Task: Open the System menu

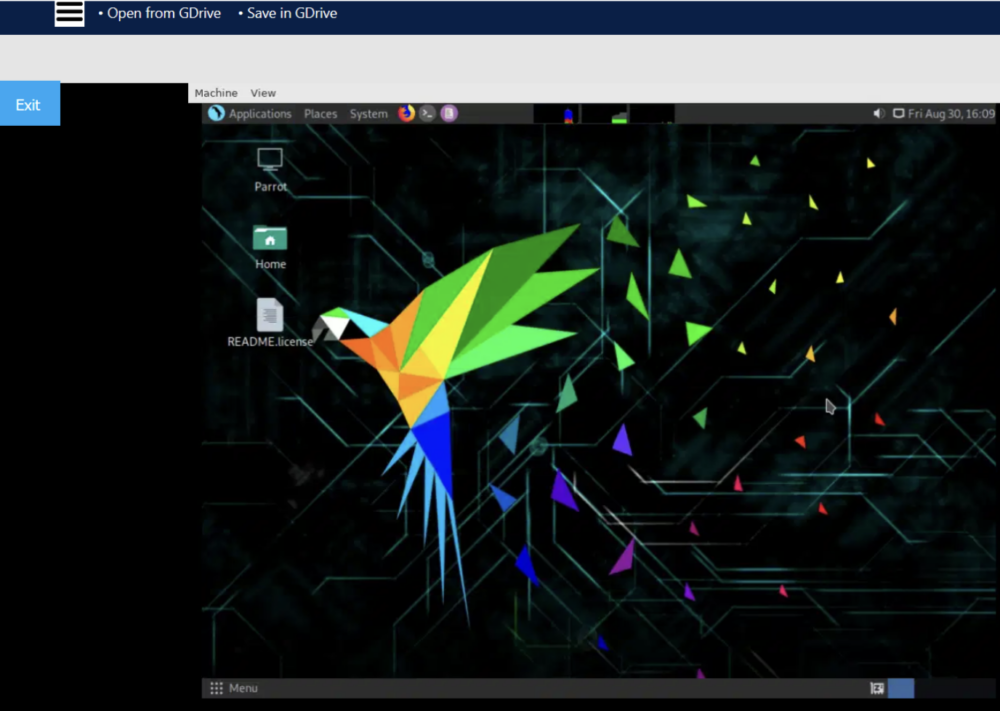Action: click(368, 114)
